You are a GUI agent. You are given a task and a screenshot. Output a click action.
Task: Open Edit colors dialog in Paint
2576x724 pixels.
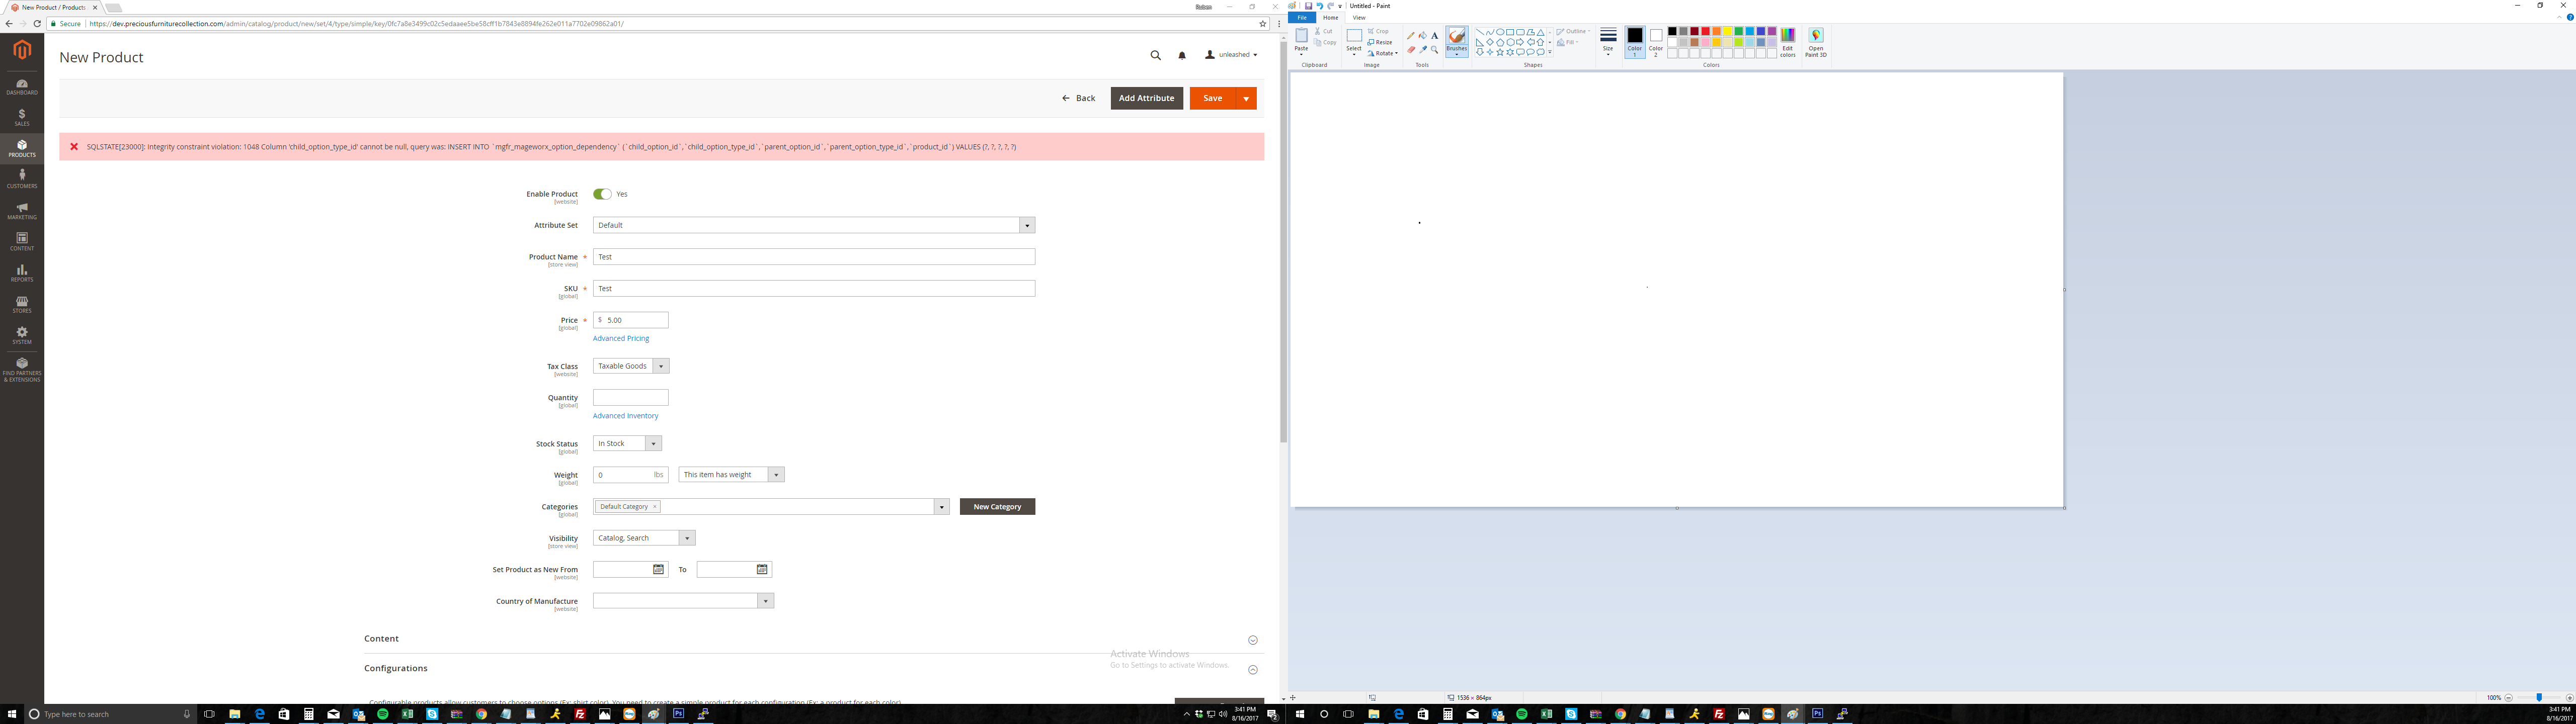1788,42
